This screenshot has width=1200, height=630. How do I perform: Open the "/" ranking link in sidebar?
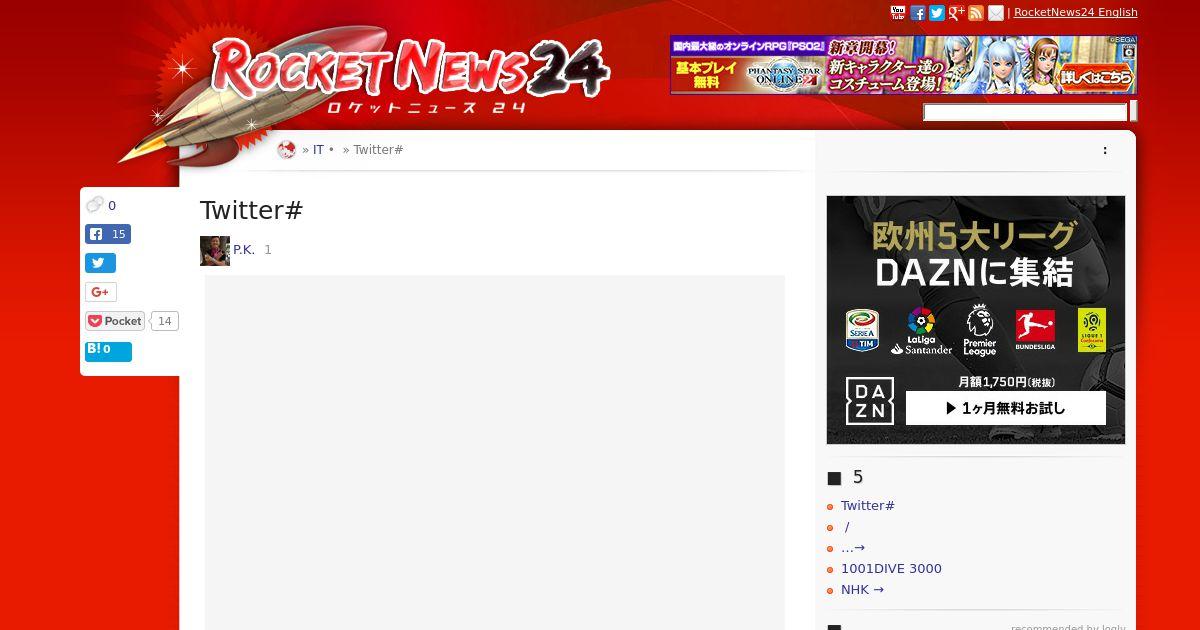pos(847,527)
